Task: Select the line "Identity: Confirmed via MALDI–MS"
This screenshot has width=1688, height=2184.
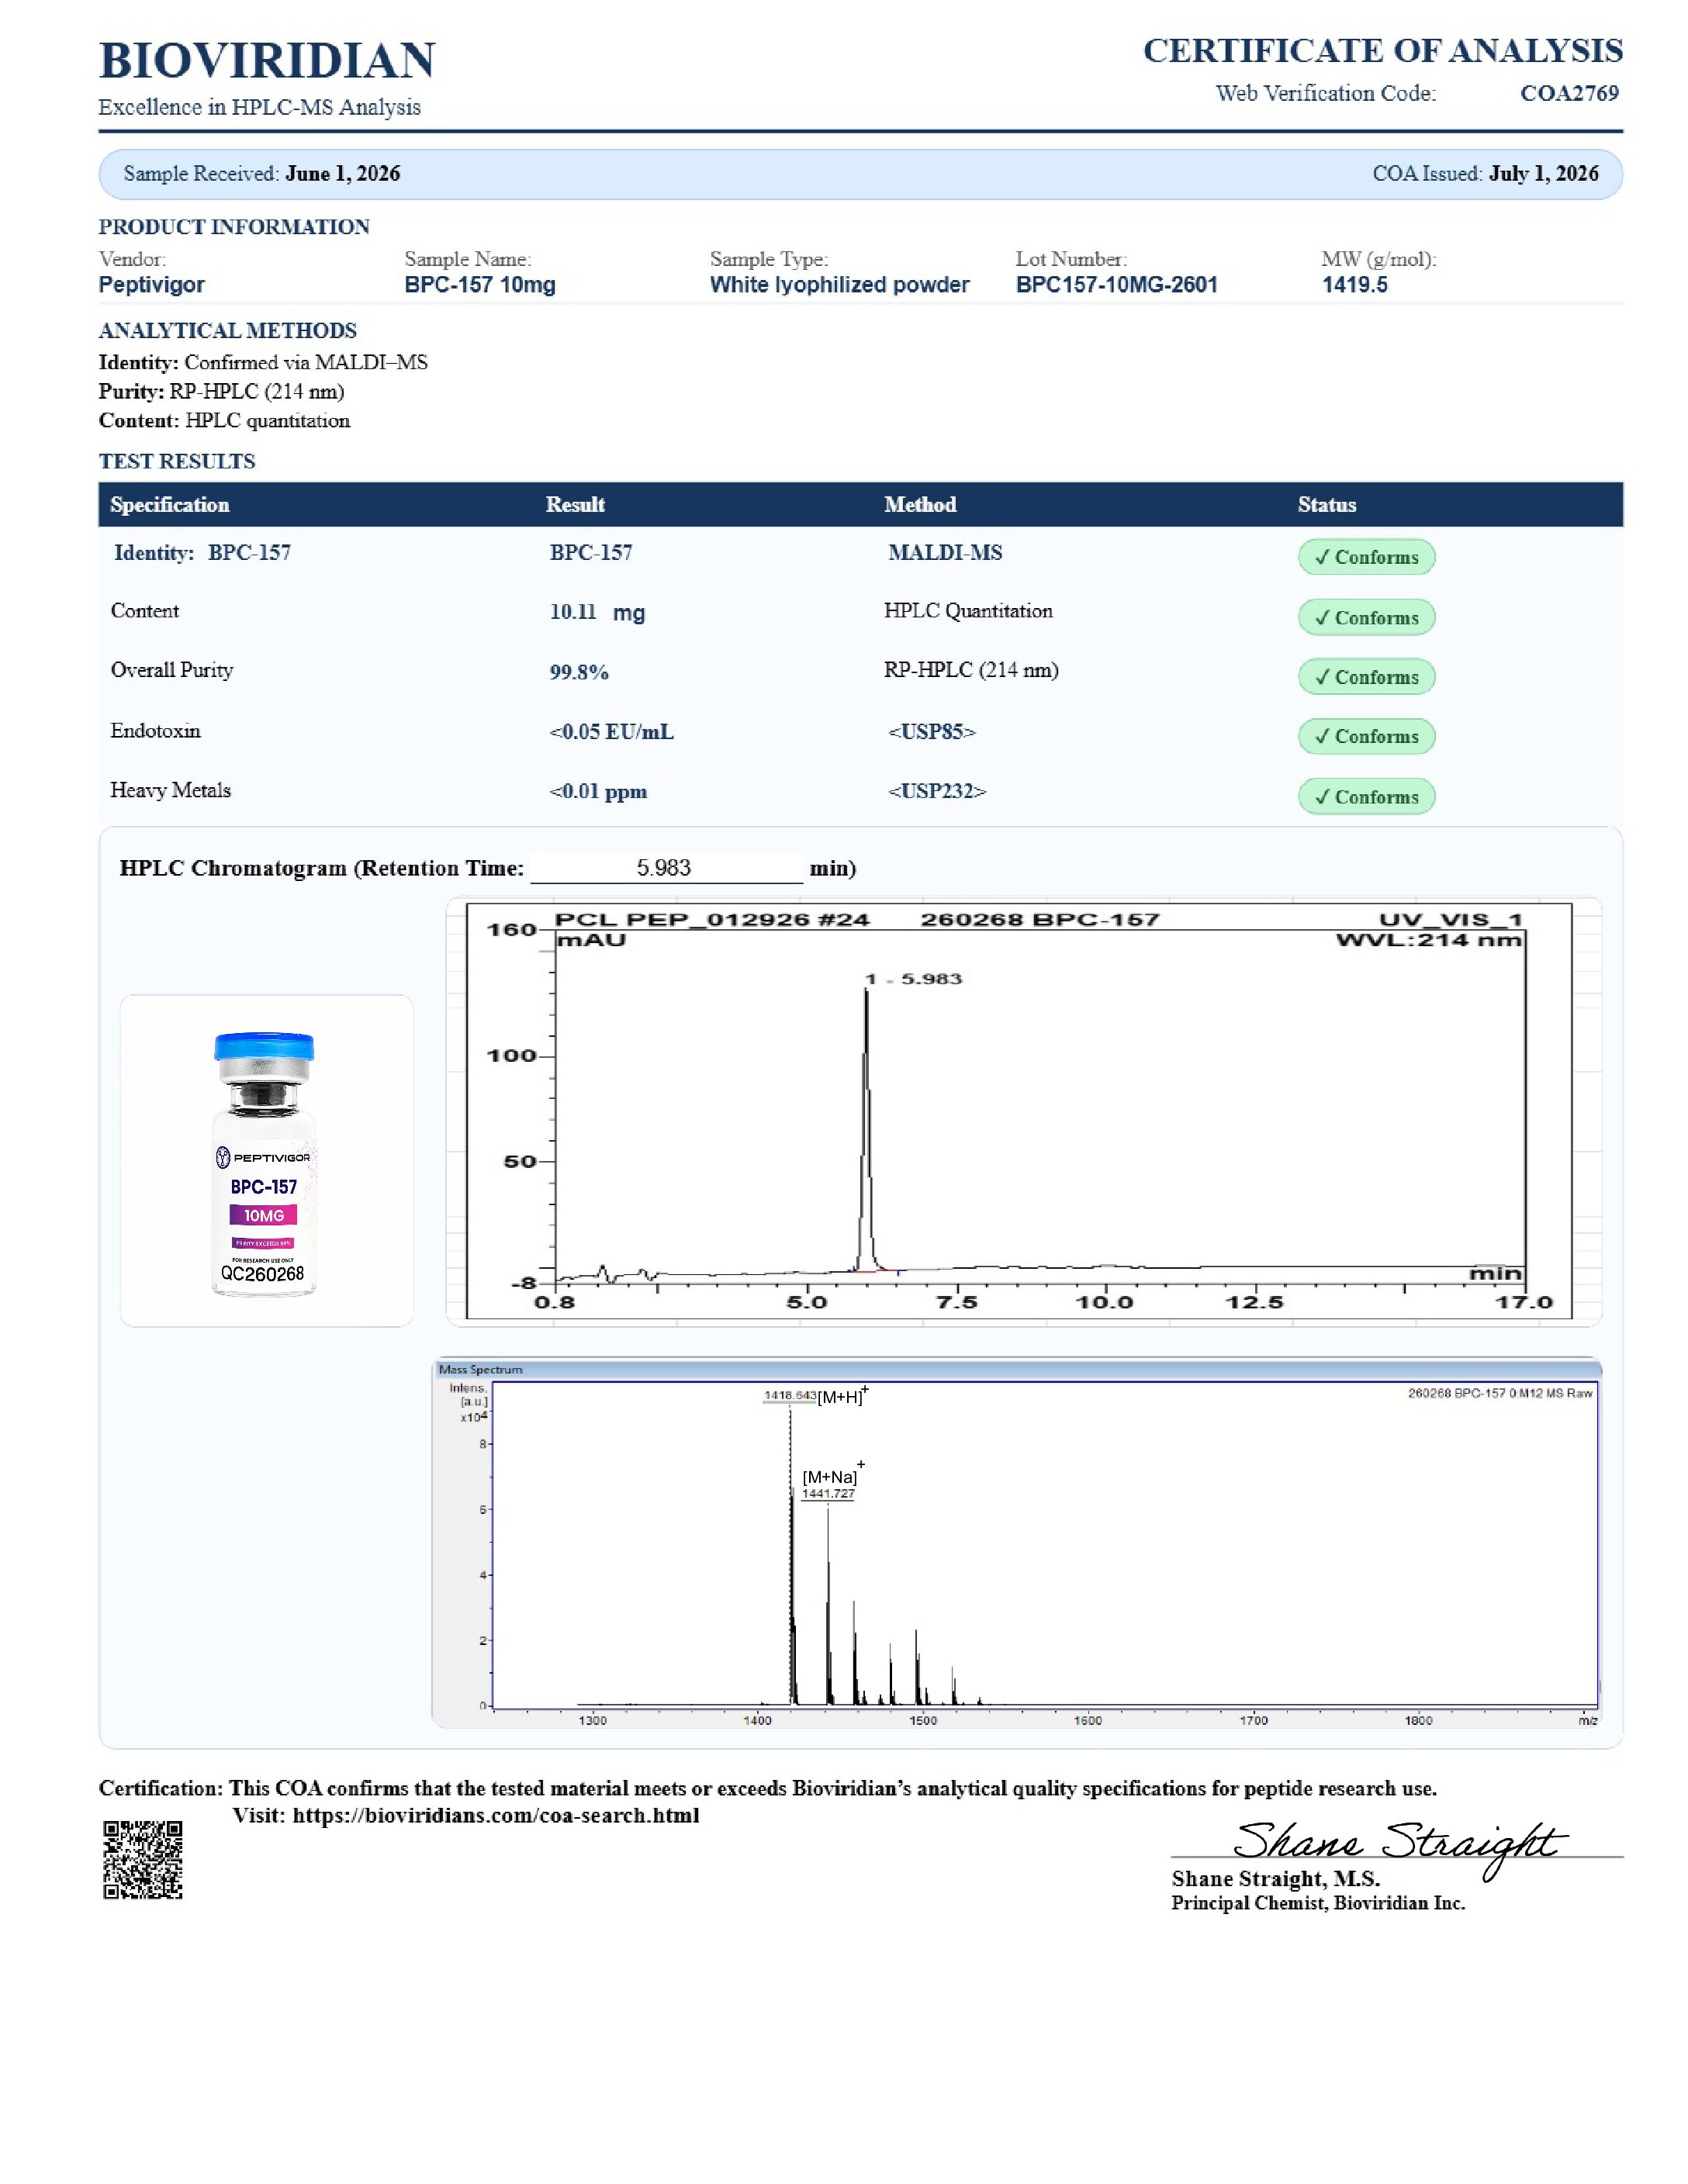Action: [263, 362]
